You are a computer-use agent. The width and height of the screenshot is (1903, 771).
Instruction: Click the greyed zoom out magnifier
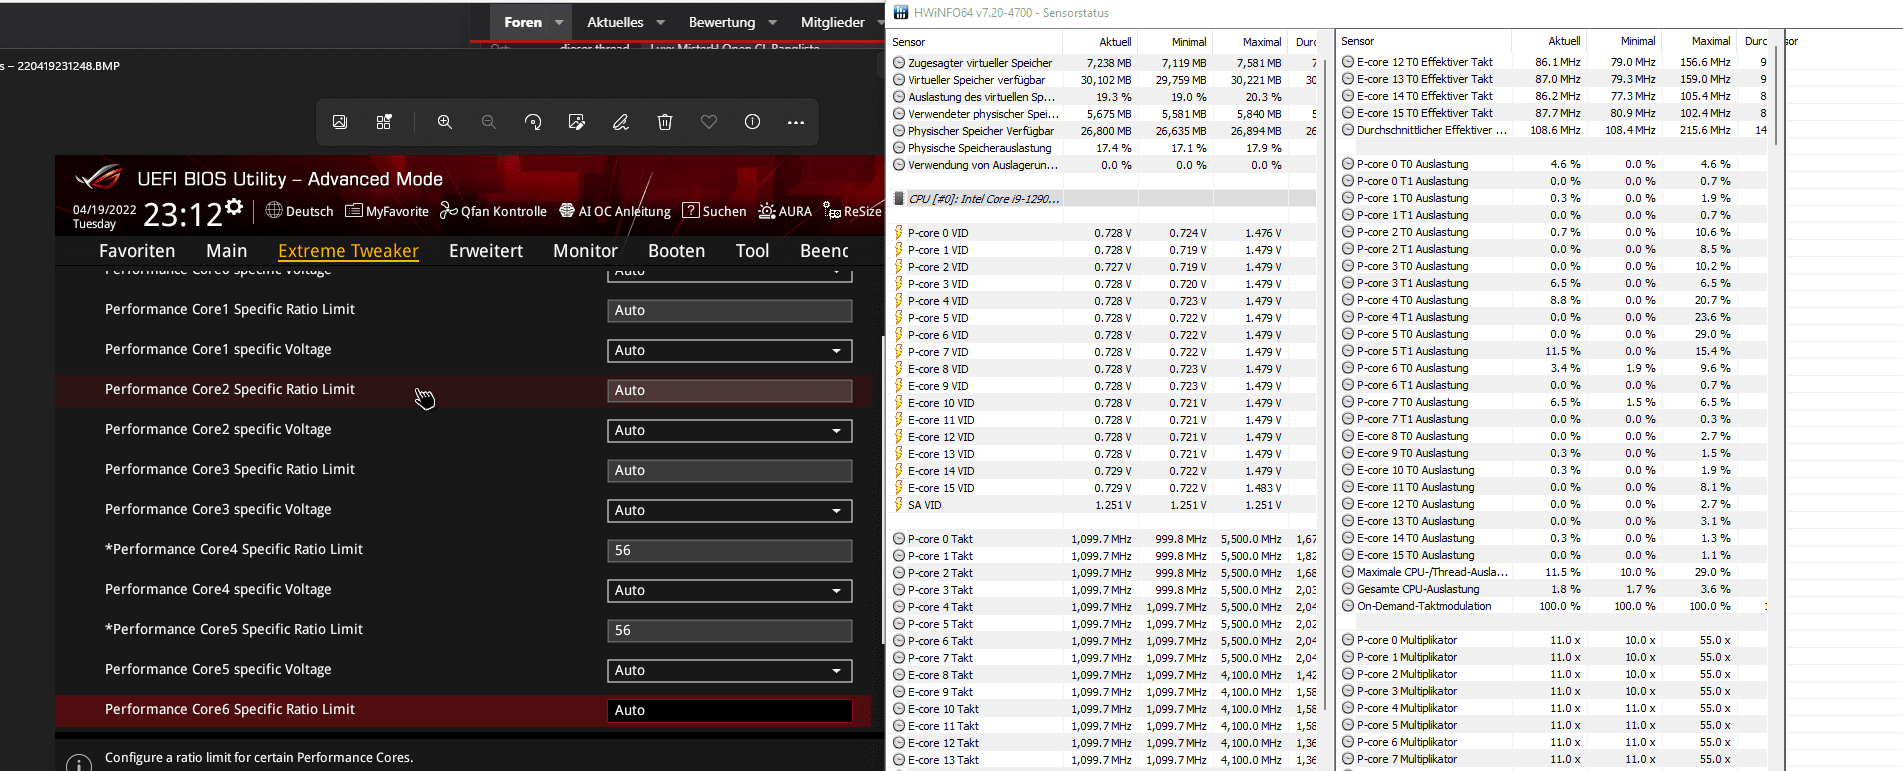[489, 122]
